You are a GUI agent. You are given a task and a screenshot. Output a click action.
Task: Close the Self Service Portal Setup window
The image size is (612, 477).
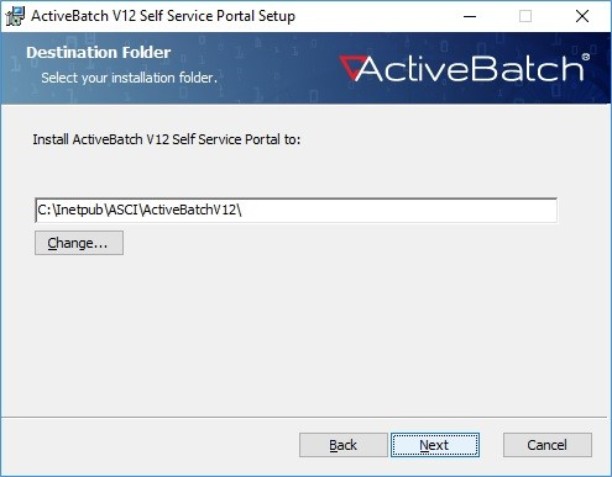pos(582,16)
